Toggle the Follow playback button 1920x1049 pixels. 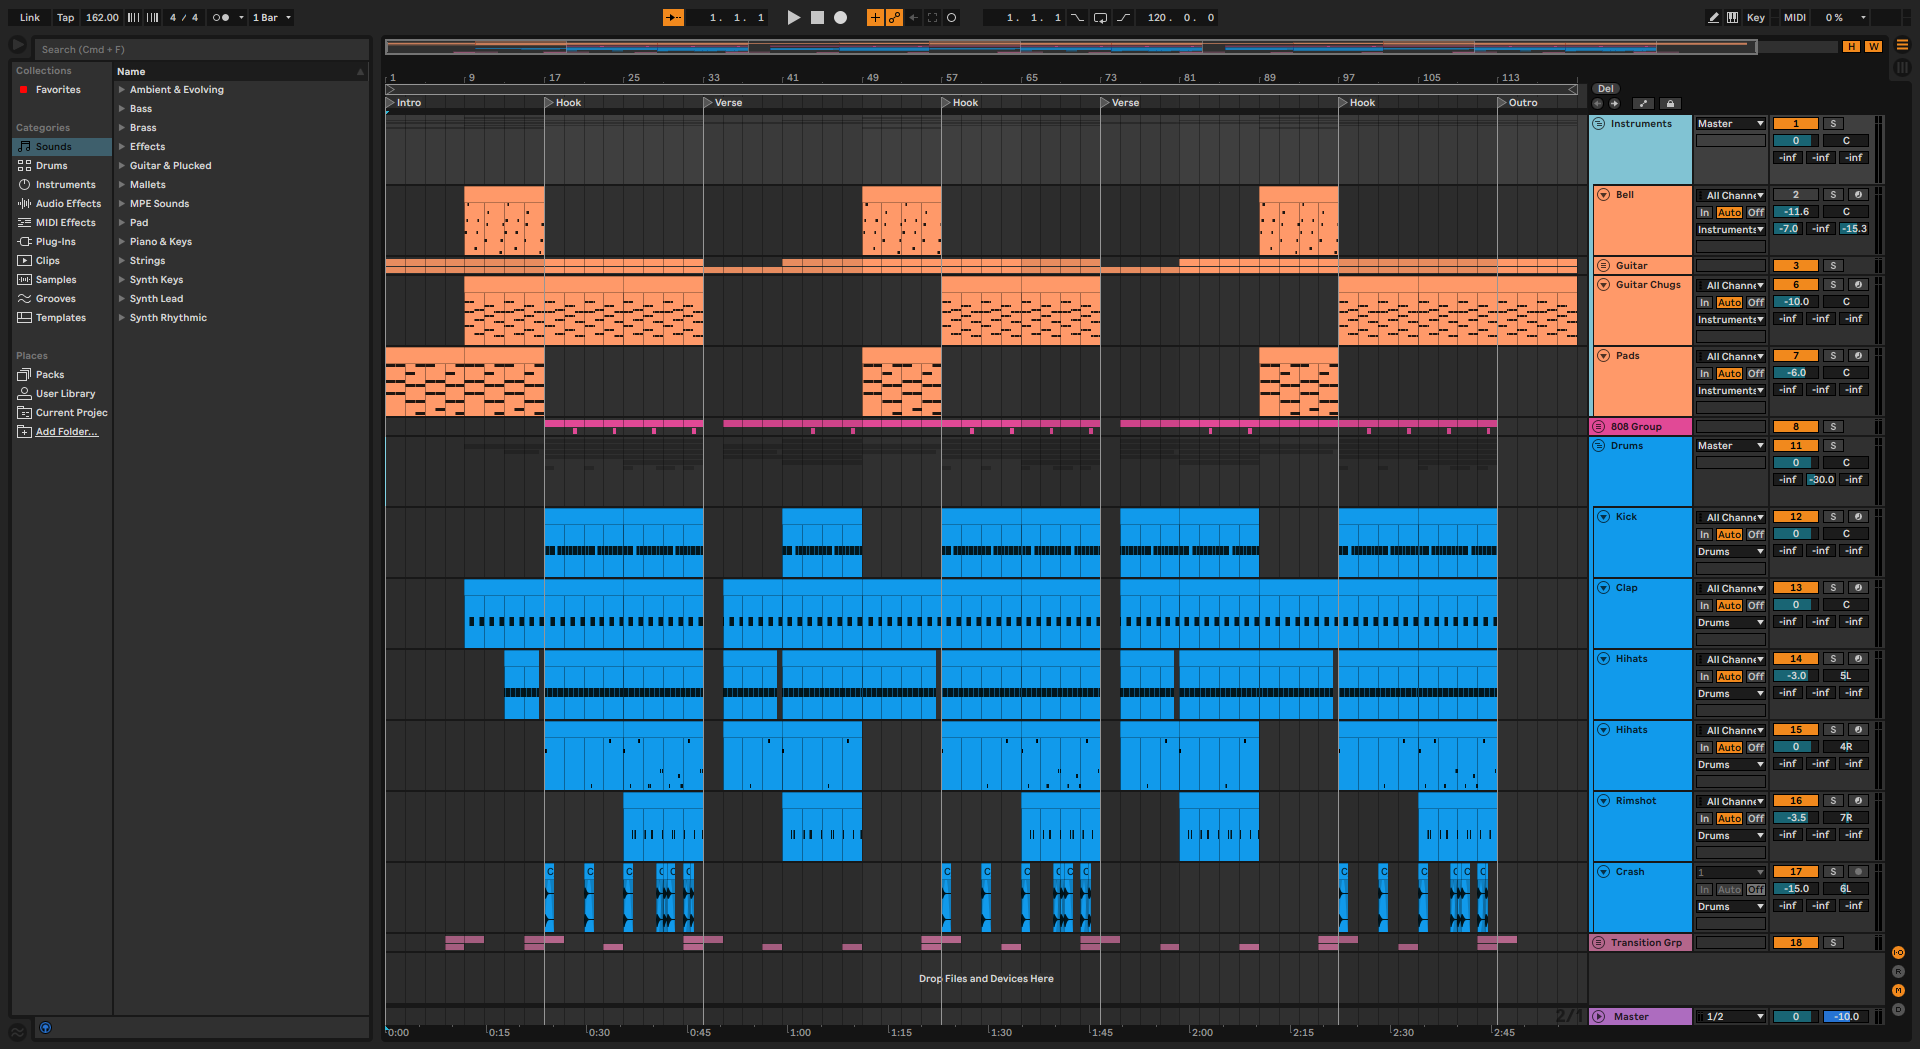tap(673, 18)
